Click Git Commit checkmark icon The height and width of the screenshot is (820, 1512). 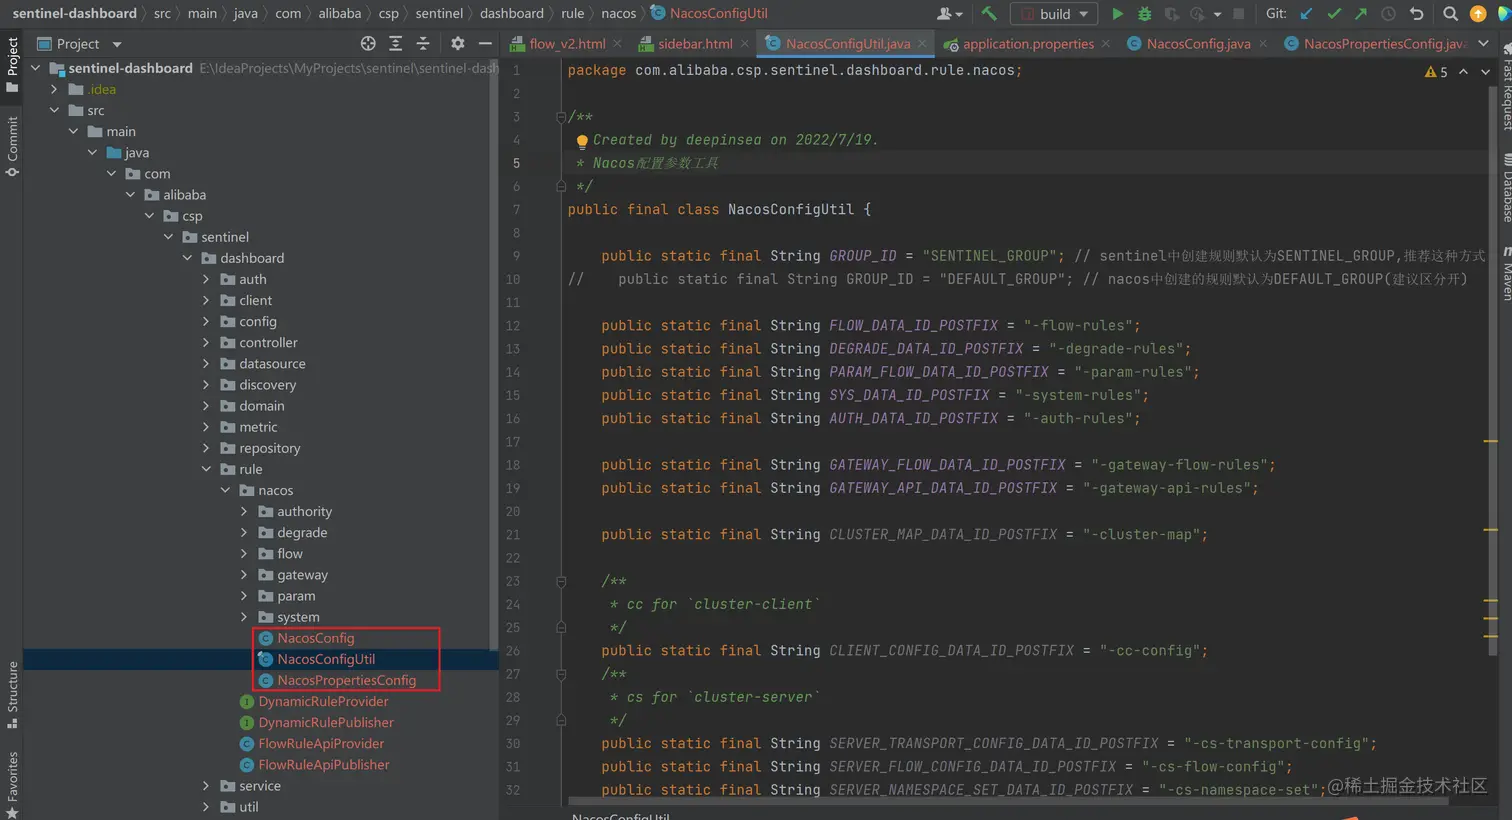pyautogui.click(x=1334, y=14)
